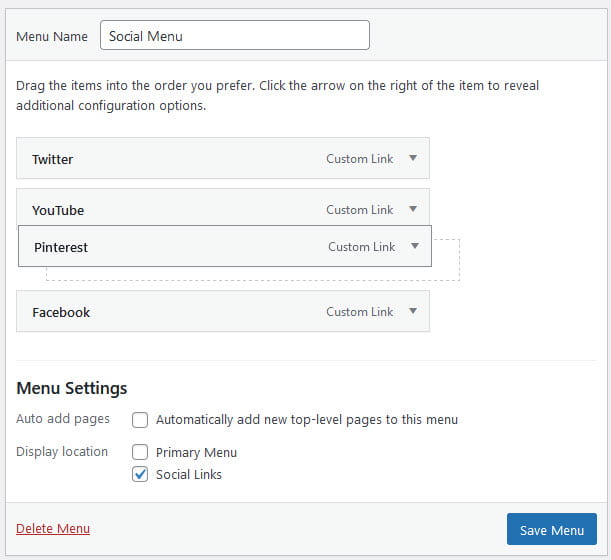Click Custom Link label on Twitter item

[x=360, y=159]
